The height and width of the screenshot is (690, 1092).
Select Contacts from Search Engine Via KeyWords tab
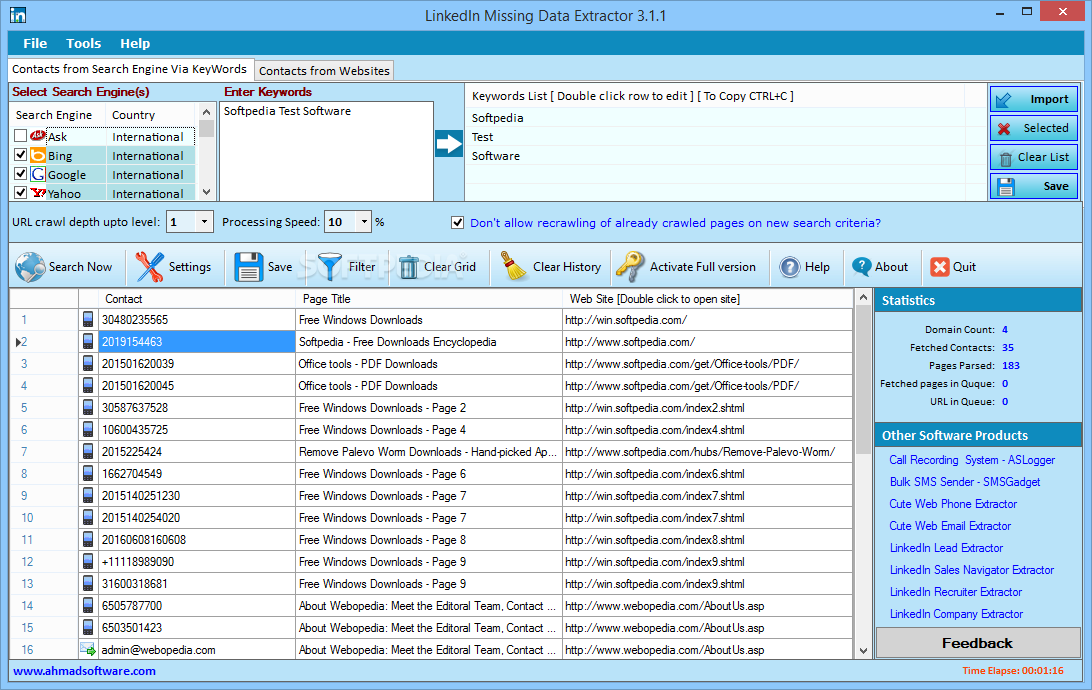[x=130, y=70]
